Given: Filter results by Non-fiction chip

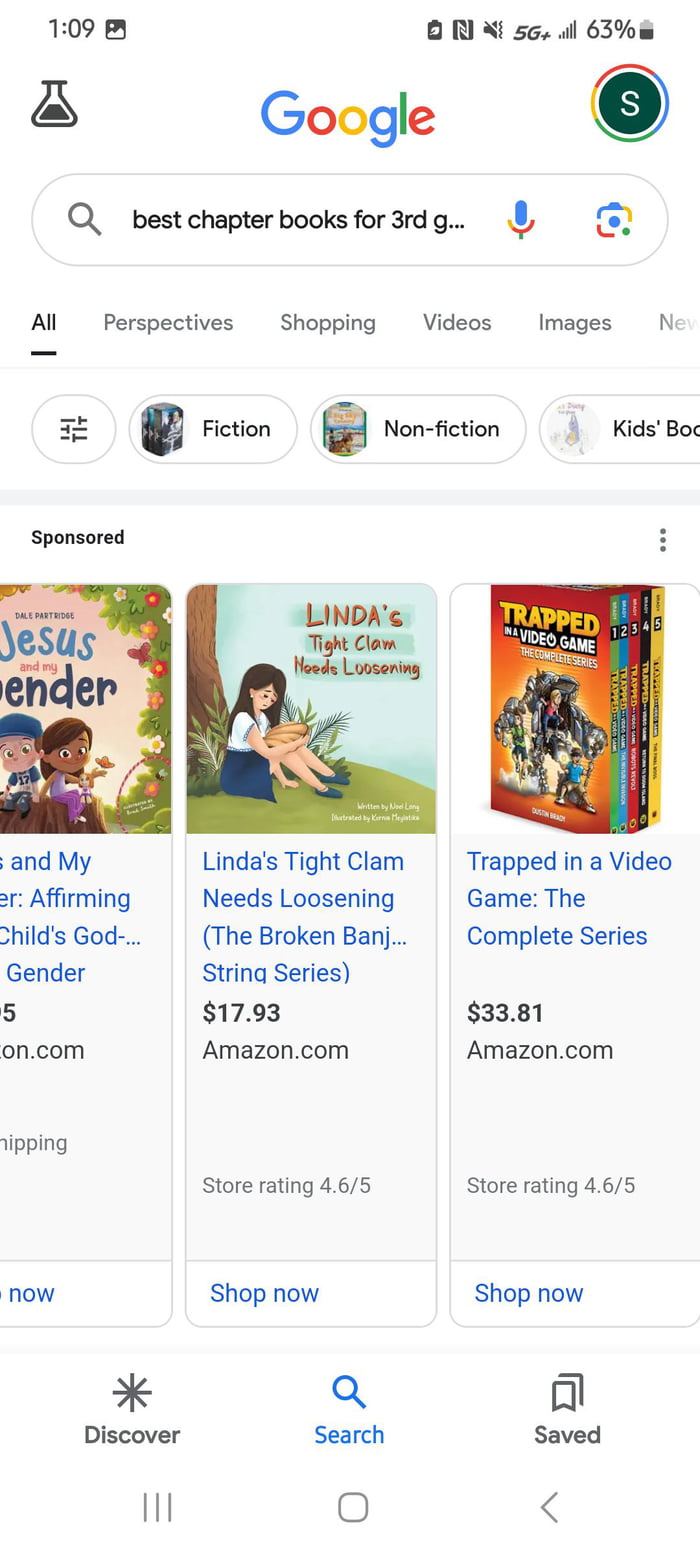Looking at the screenshot, I should [x=418, y=429].
